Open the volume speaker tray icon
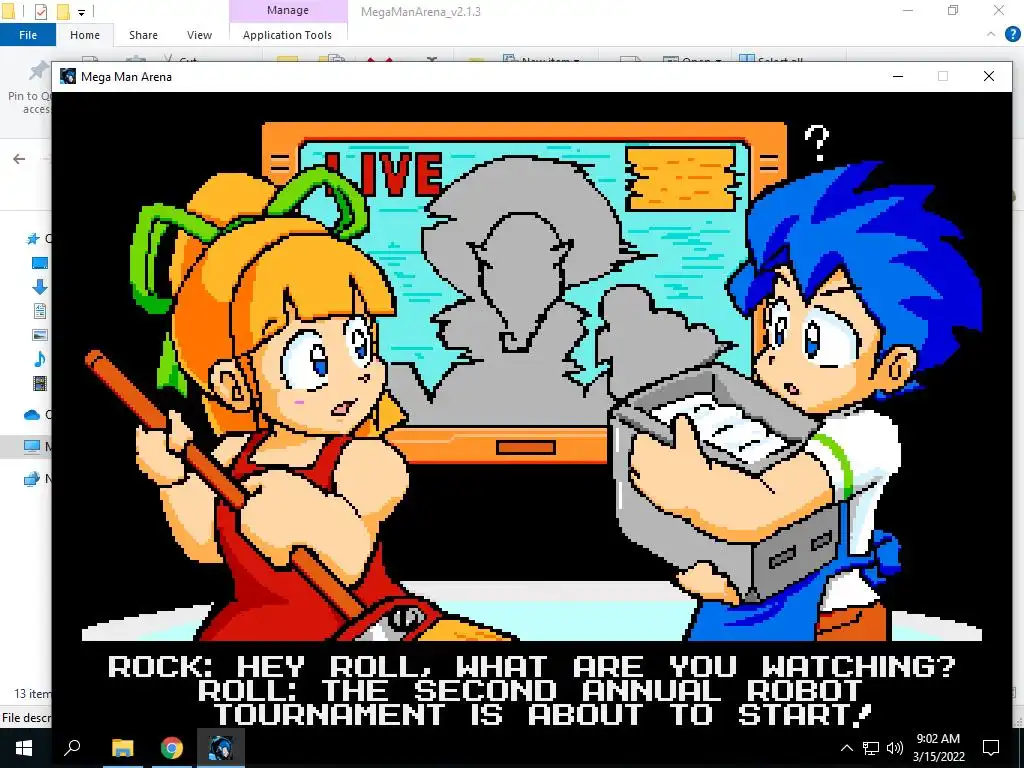 pyautogui.click(x=895, y=748)
